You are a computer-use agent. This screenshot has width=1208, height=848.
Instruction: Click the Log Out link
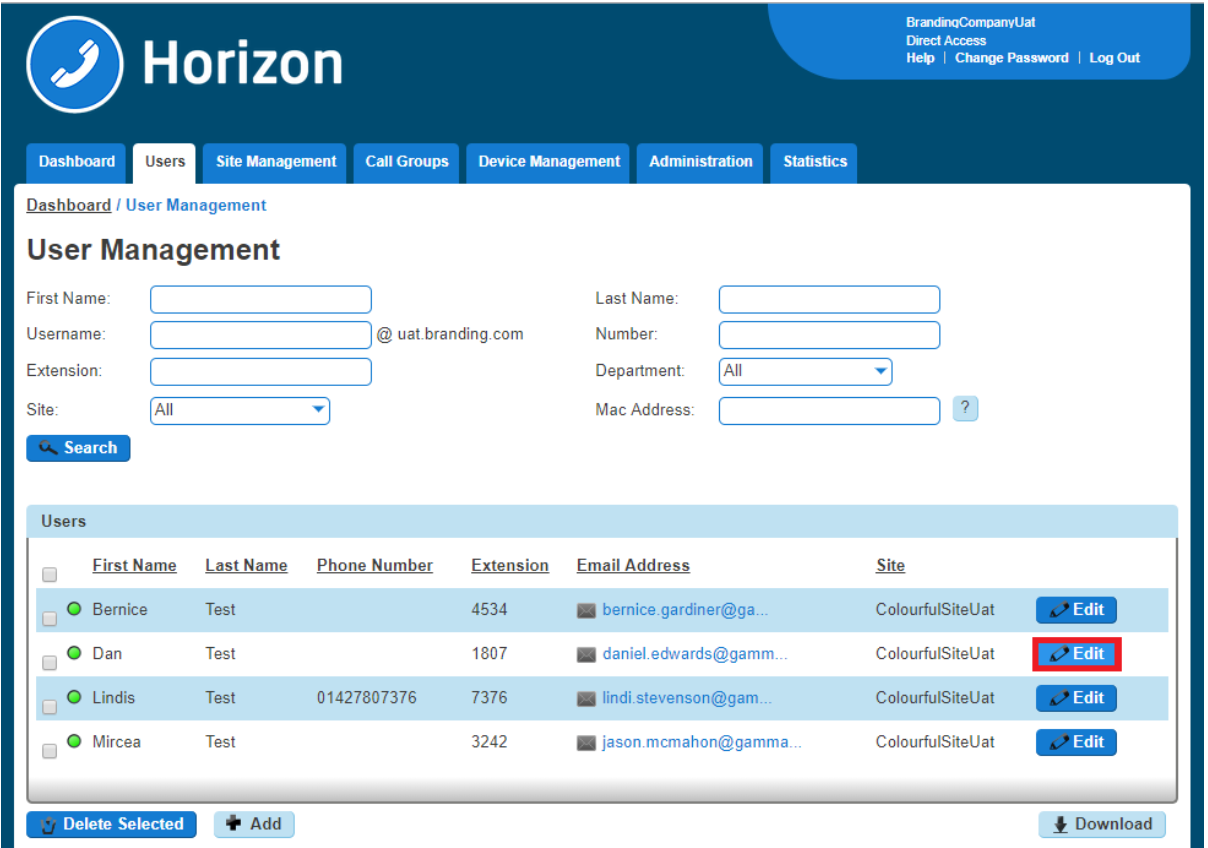click(x=1115, y=58)
